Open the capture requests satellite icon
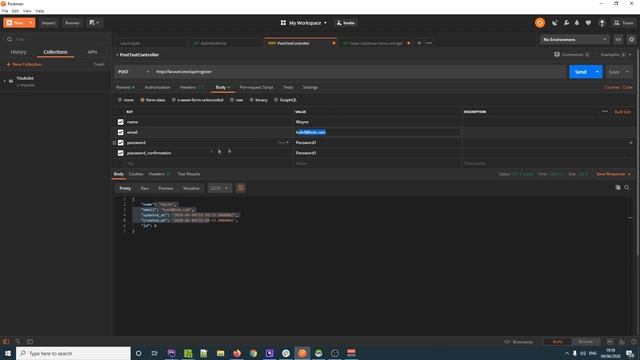Screen dimensions: 640x360 554,23
